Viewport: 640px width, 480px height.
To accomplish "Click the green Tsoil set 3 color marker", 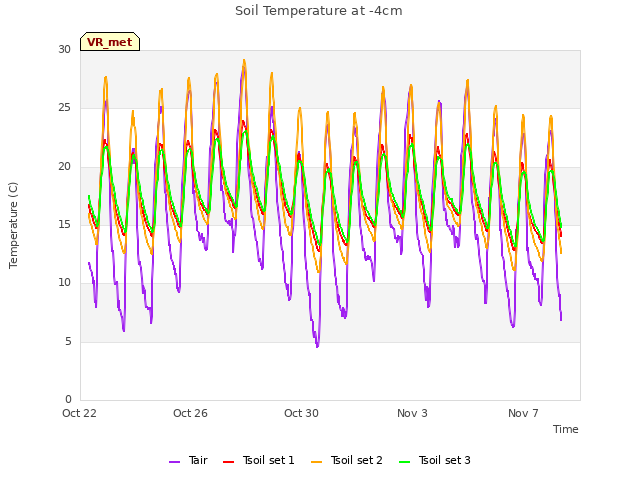I will 404,462.
